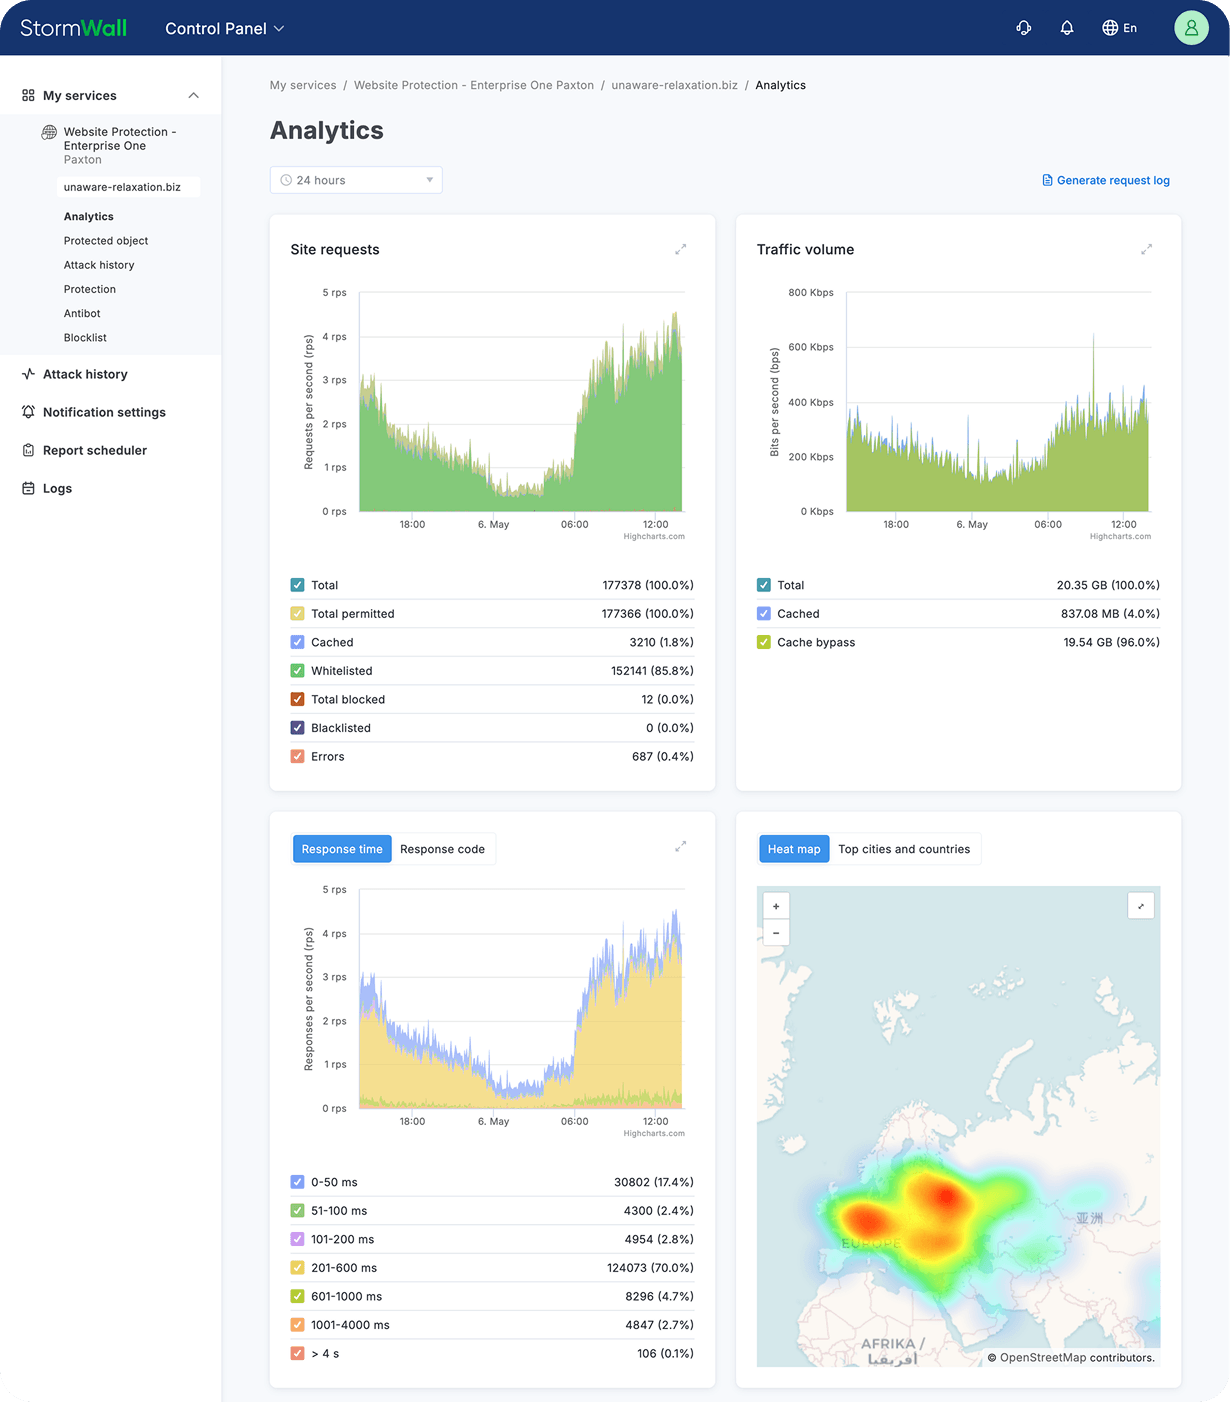Open Protection in the sidebar
The width and height of the screenshot is (1230, 1402).
click(90, 289)
